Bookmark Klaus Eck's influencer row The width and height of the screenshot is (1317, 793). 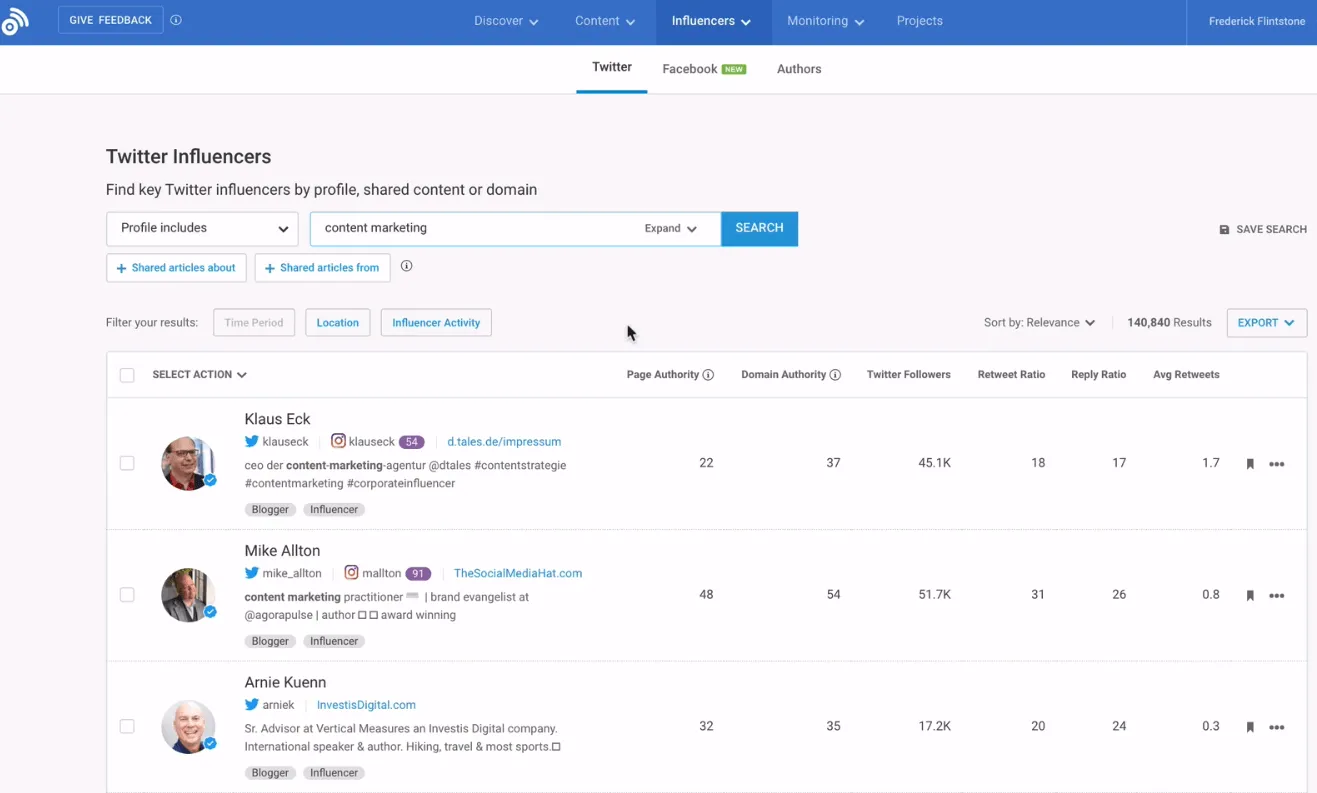point(1250,464)
